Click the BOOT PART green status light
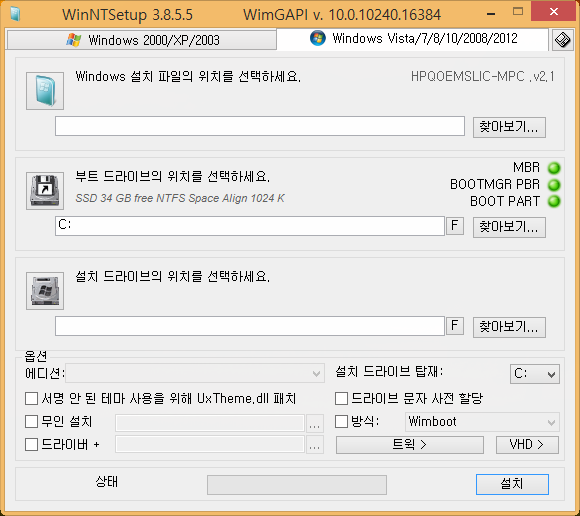This screenshot has width=580, height=516. pyautogui.click(x=554, y=202)
